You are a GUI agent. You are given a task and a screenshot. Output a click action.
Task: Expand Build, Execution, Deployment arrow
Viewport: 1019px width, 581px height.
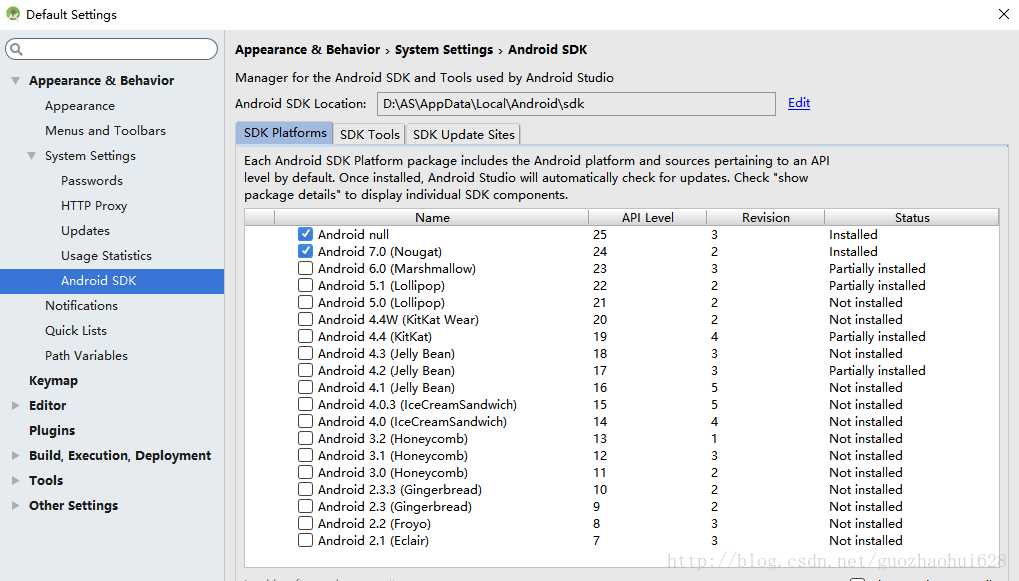coord(15,456)
